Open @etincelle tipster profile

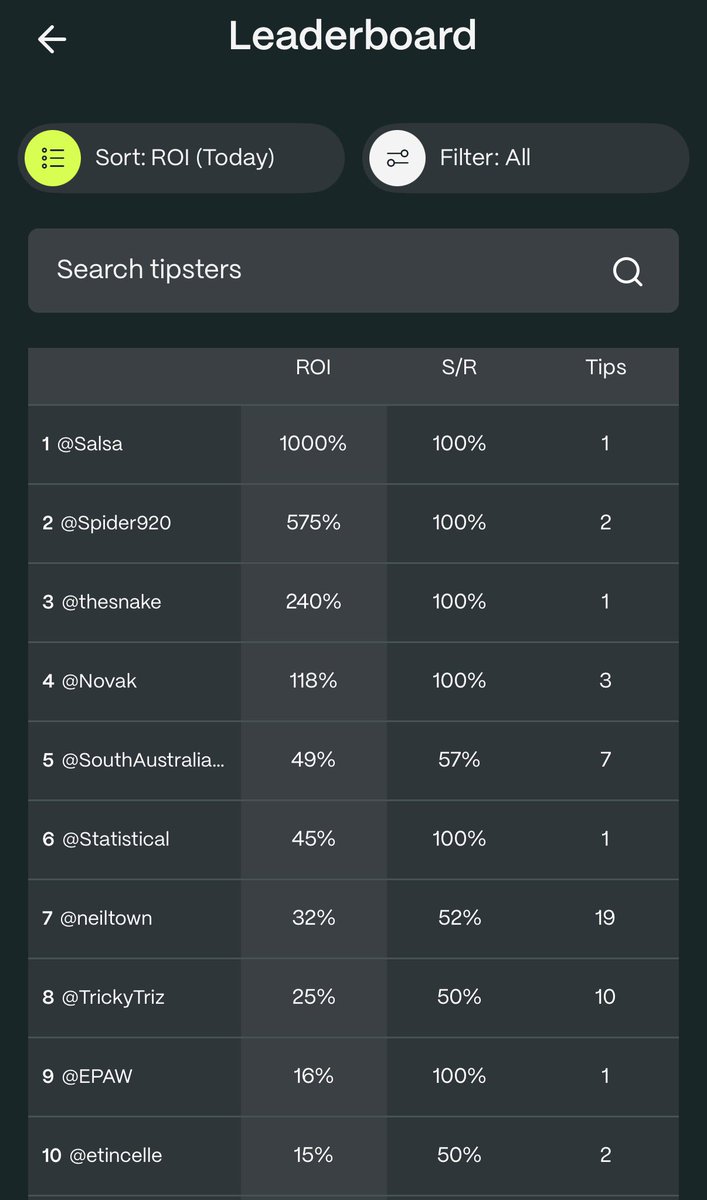tap(353, 1155)
